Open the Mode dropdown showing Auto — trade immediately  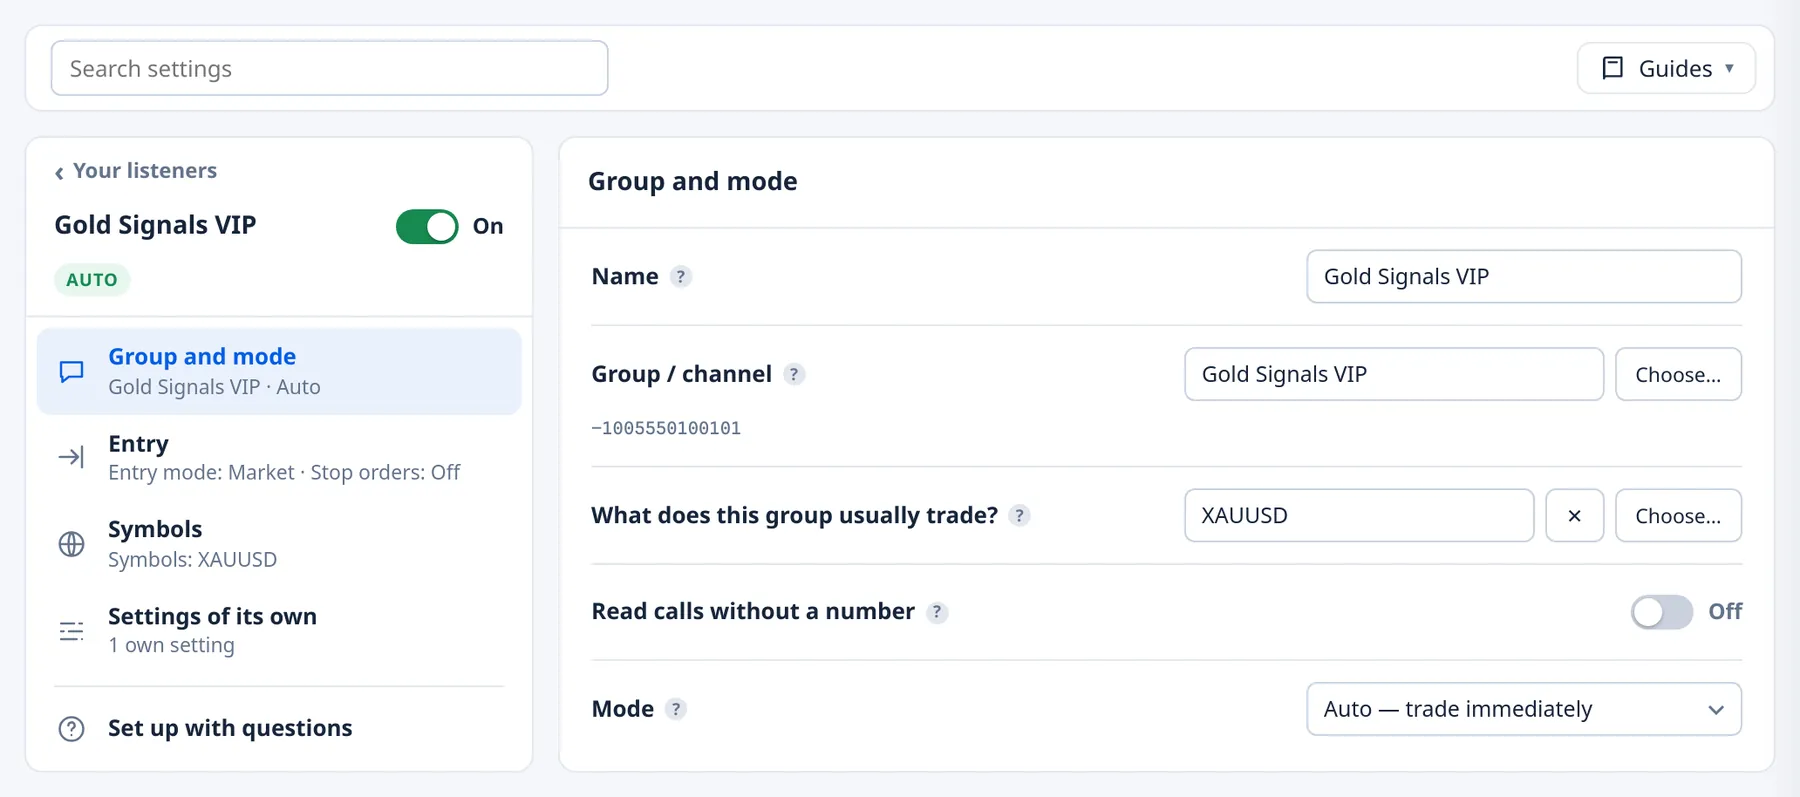coord(1523,709)
